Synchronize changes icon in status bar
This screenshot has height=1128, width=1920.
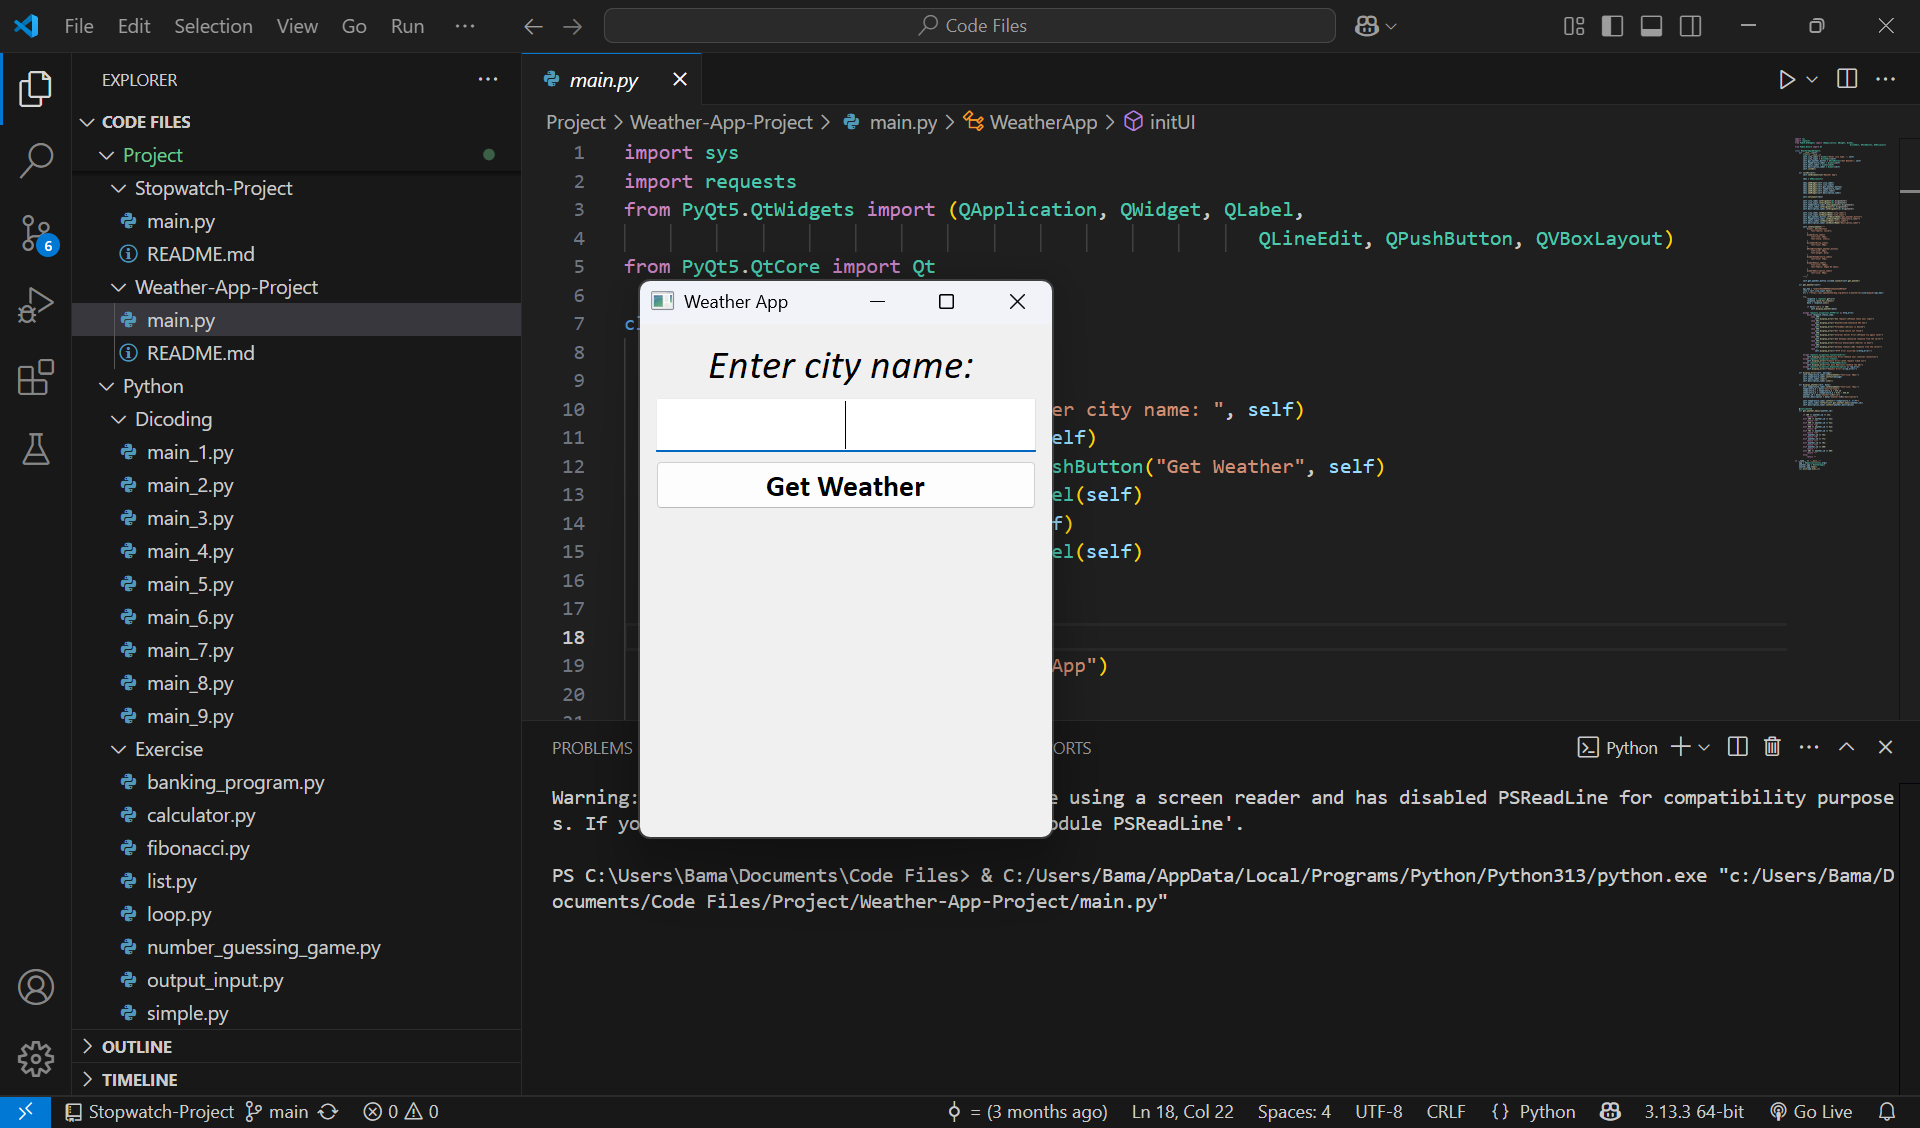[x=328, y=1112]
